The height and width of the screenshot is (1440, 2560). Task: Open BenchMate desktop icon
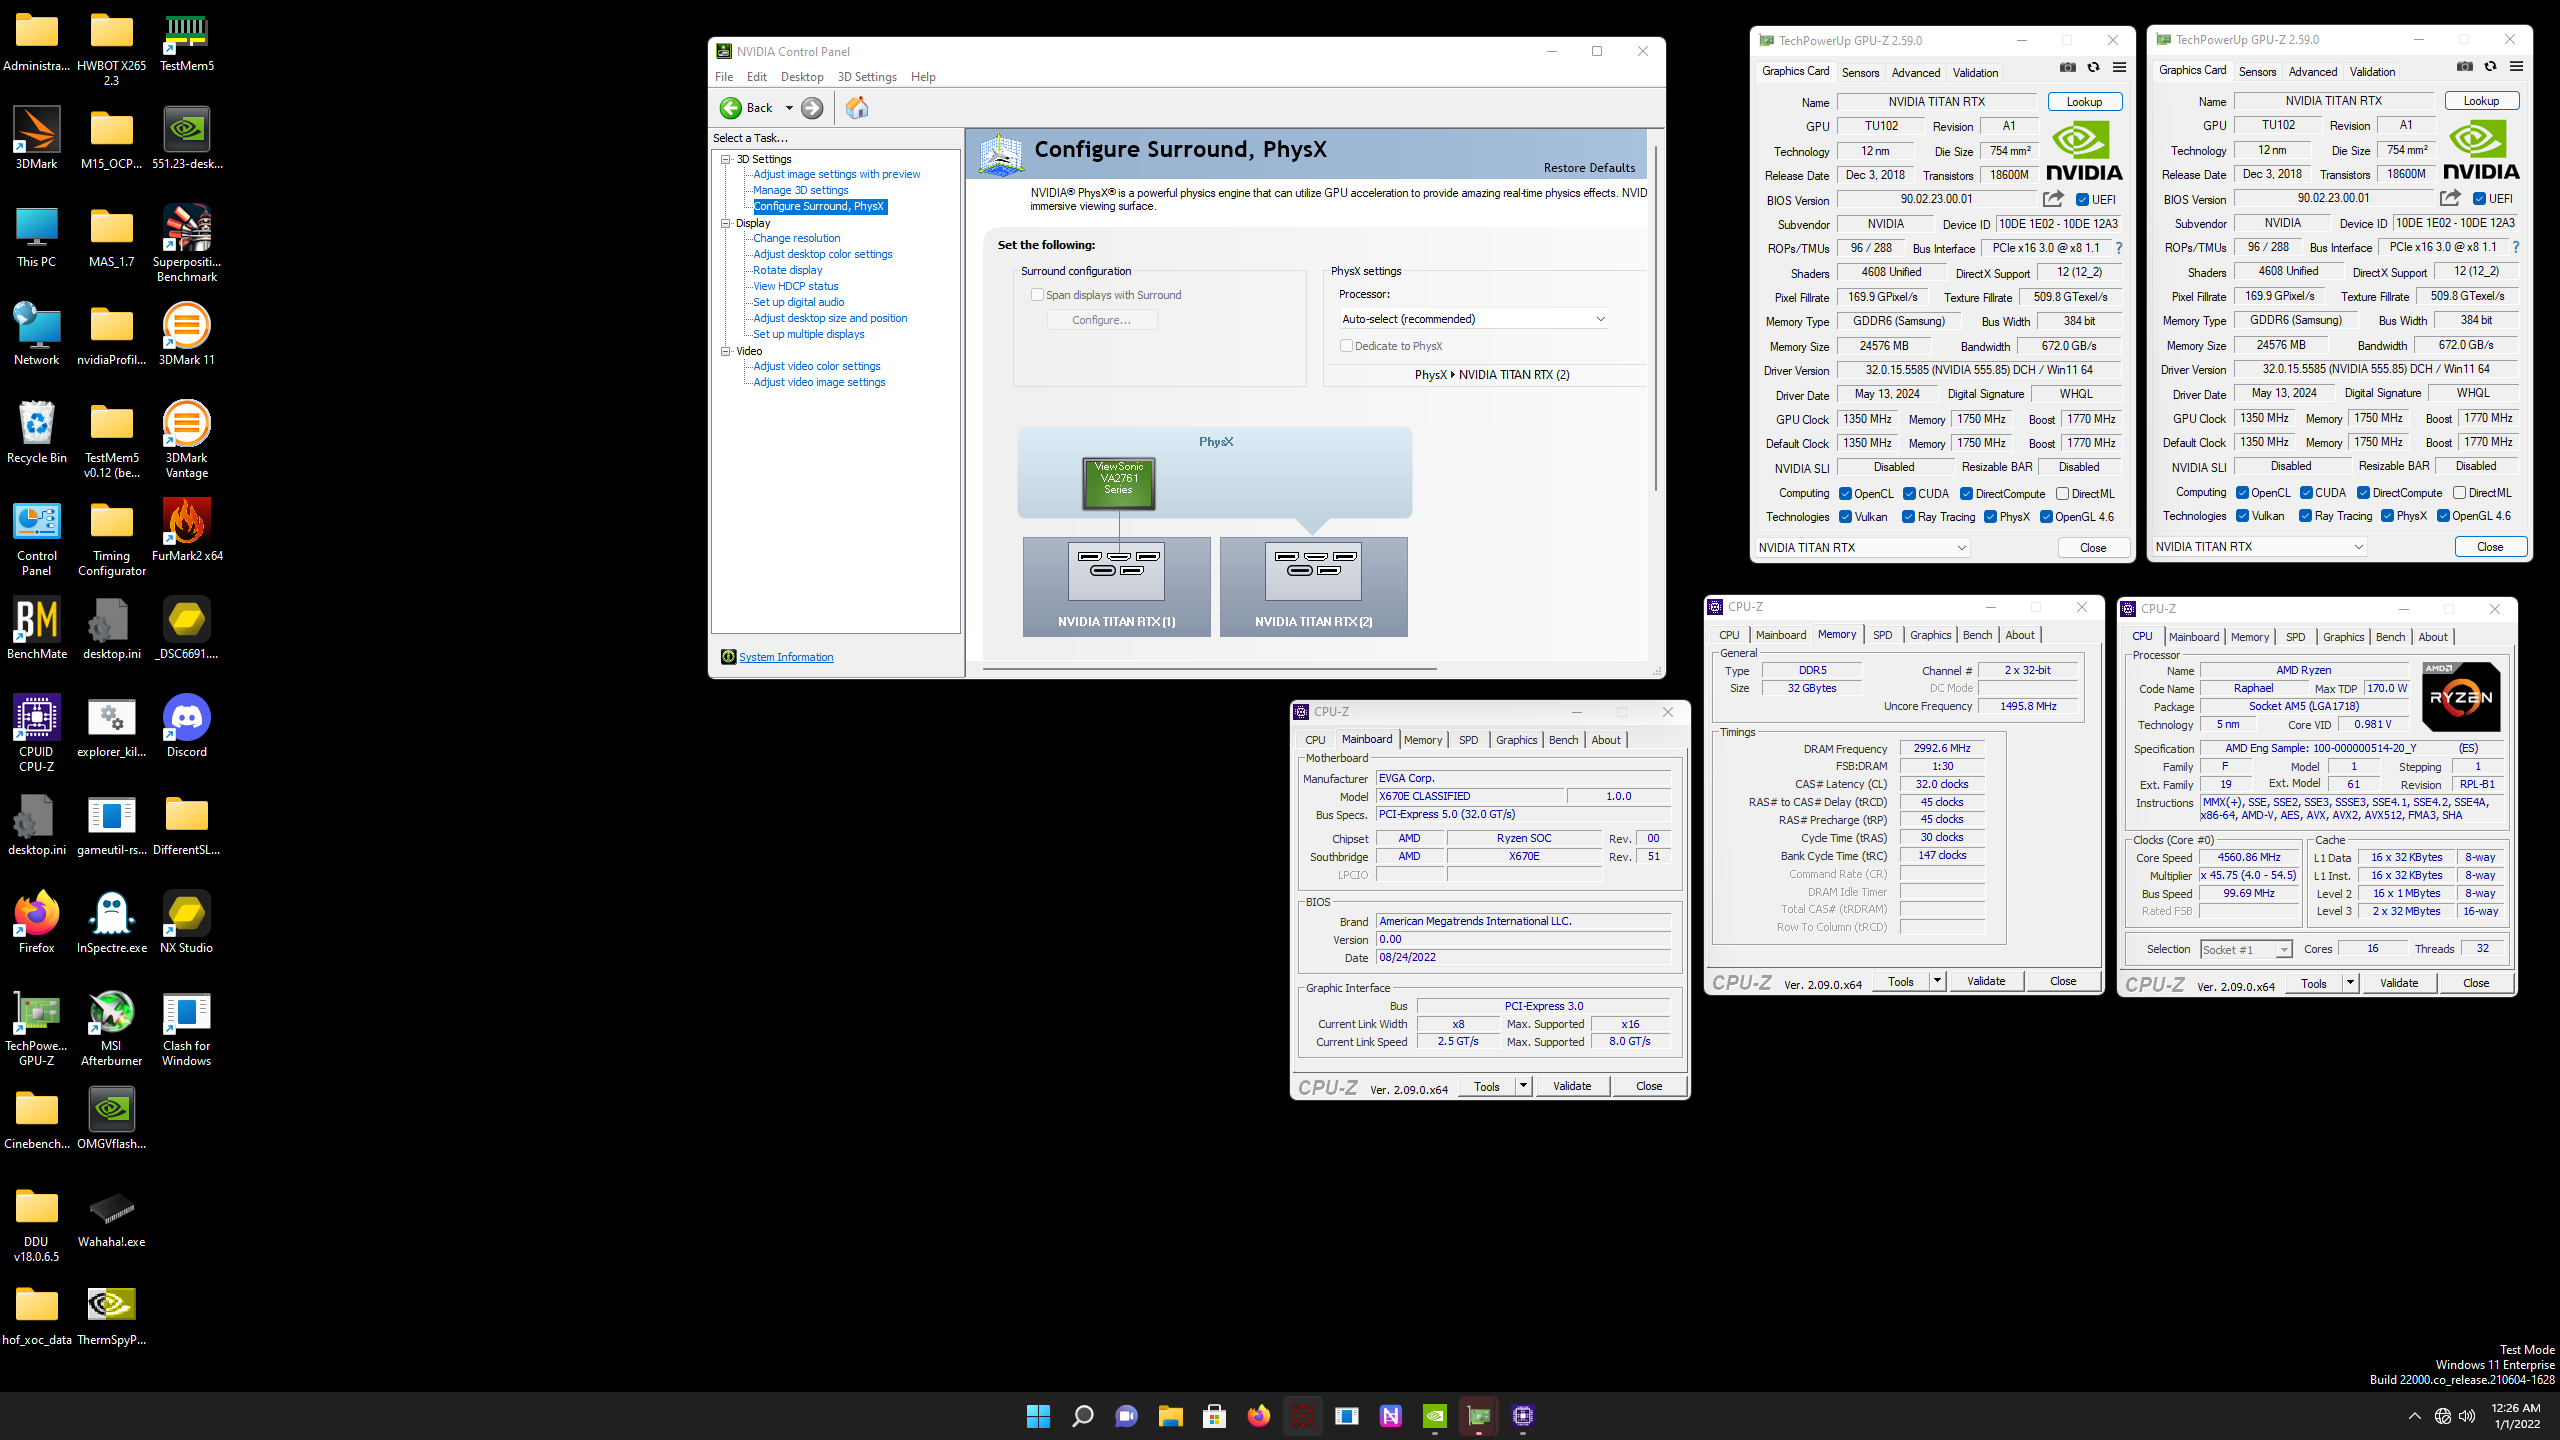pyautogui.click(x=37, y=628)
